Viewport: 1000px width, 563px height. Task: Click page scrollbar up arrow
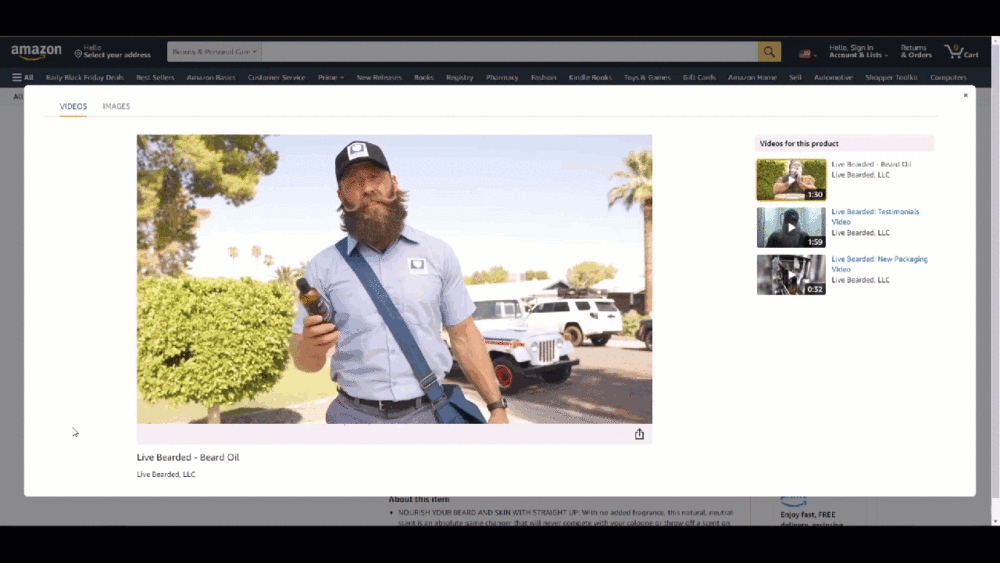(x=996, y=41)
